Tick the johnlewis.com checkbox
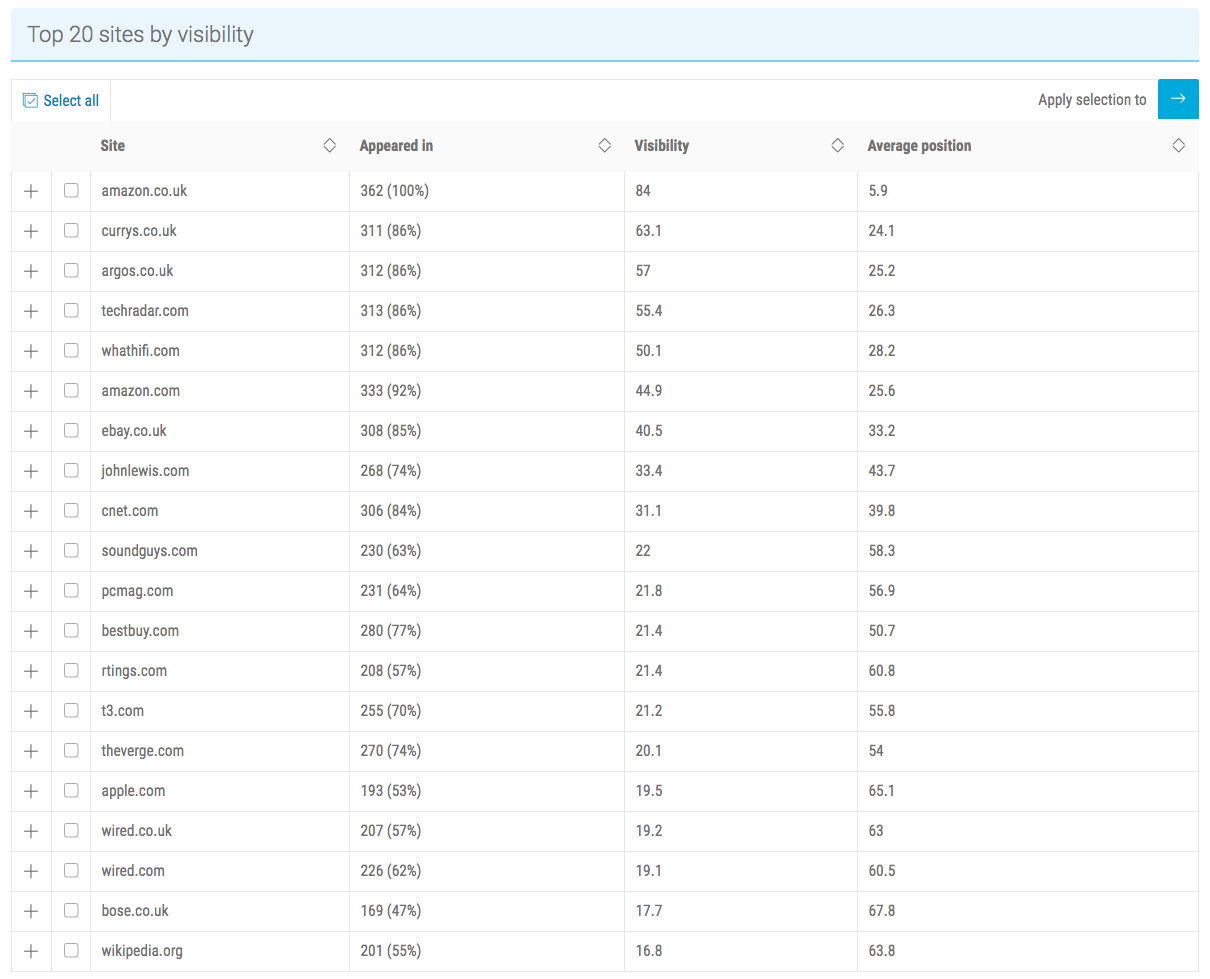 [x=71, y=470]
